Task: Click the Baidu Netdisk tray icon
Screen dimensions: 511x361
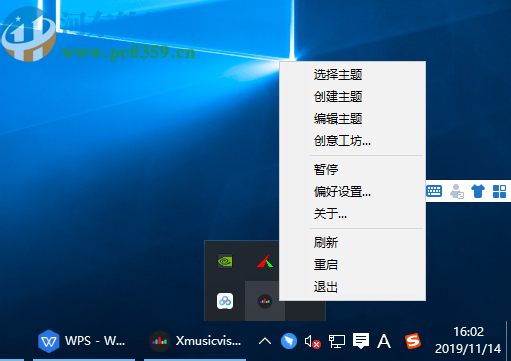Action: click(225, 301)
